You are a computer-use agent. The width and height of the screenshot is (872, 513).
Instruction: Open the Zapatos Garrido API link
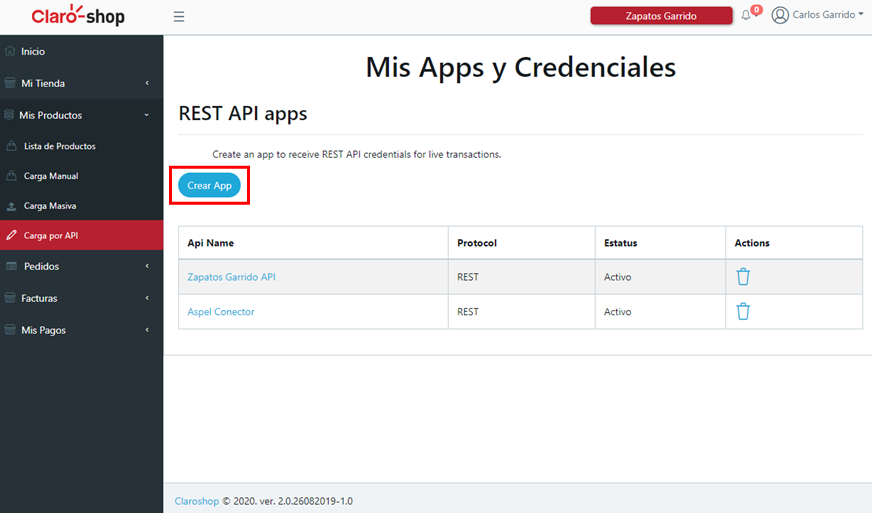tap(231, 277)
